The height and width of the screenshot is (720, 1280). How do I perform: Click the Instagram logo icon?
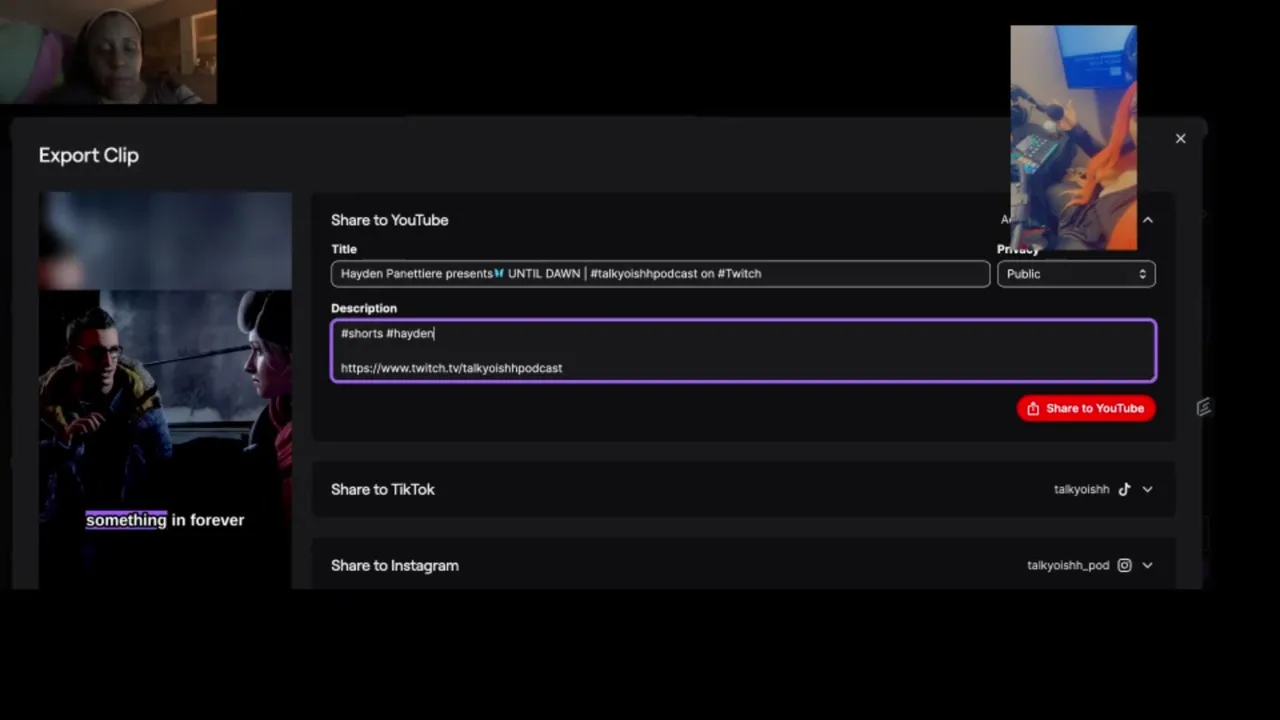tap(1124, 565)
